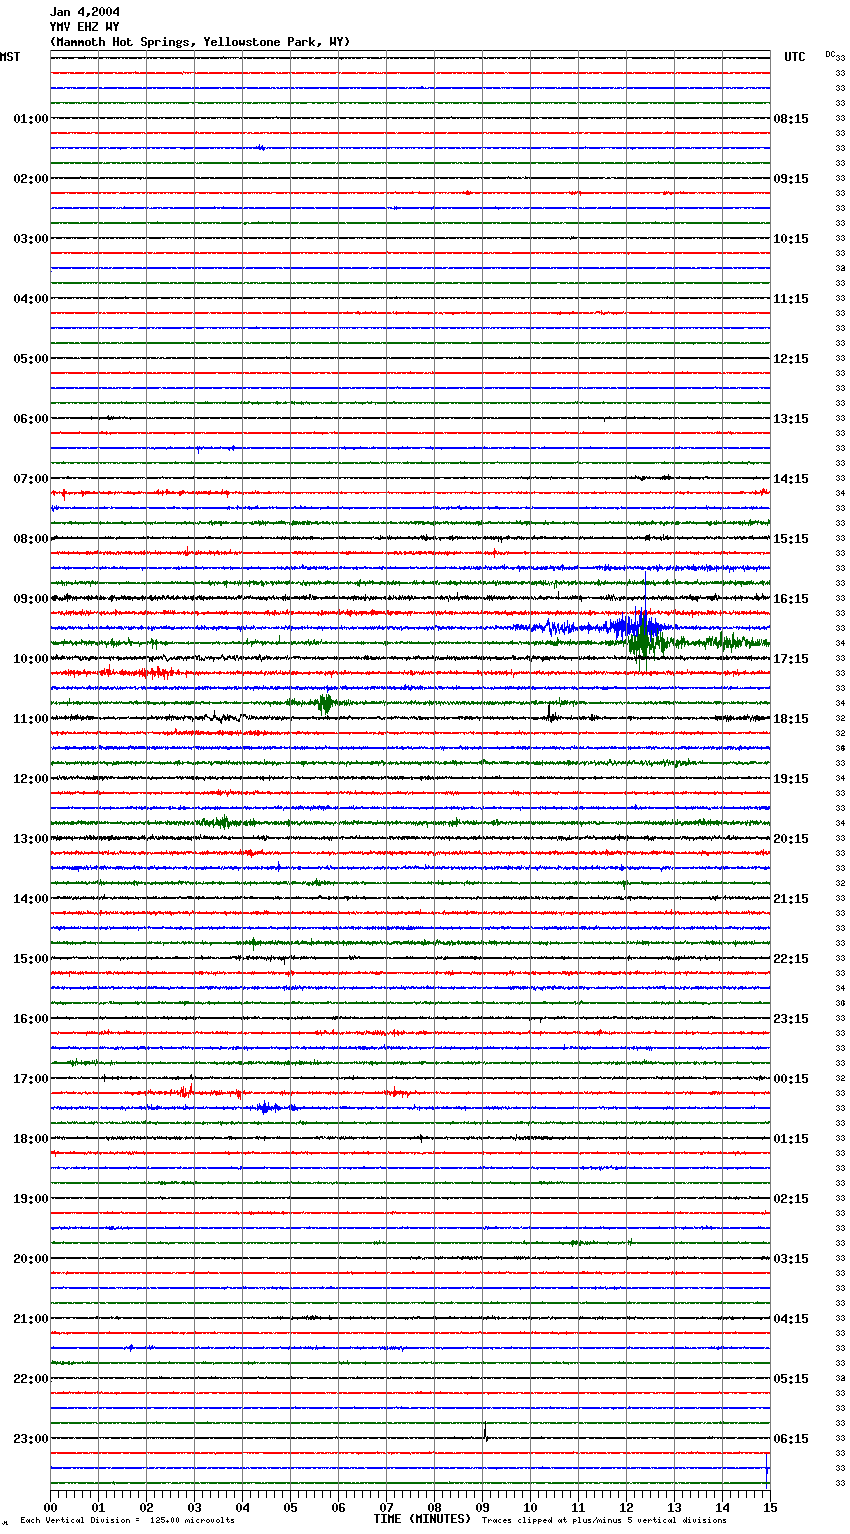Select the "05:00" MST hour label

[31, 359]
